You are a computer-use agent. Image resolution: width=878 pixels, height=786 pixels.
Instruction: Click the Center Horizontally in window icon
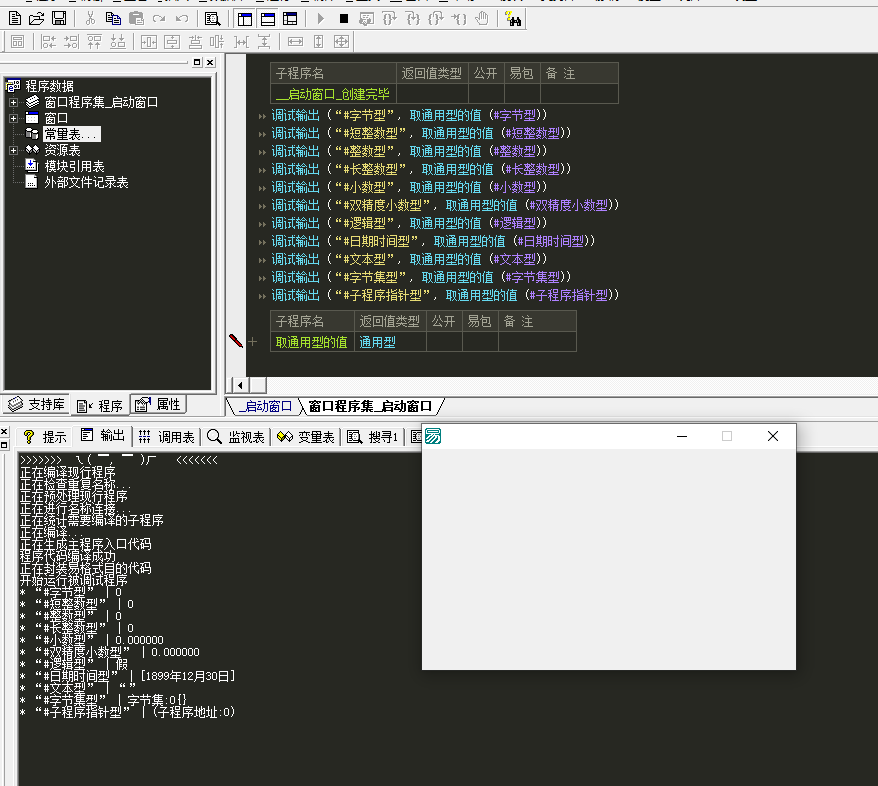click(x=149, y=41)
